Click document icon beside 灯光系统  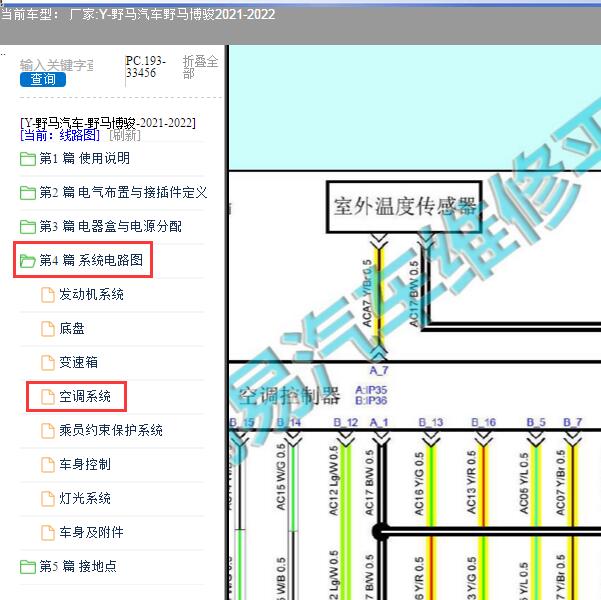(x=48, y=498)
